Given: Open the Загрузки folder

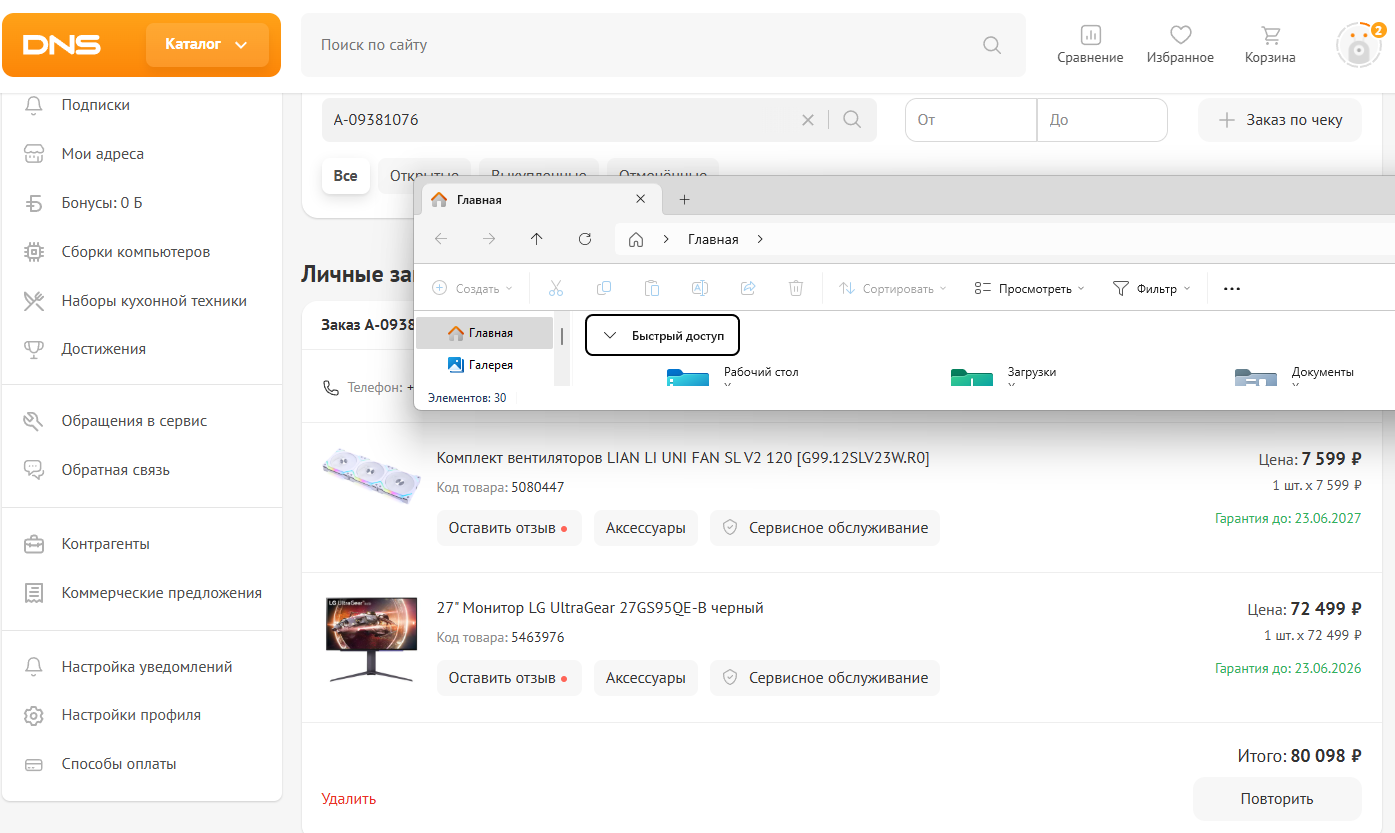Looking at the screenshot, I should tap(1004, 377).
